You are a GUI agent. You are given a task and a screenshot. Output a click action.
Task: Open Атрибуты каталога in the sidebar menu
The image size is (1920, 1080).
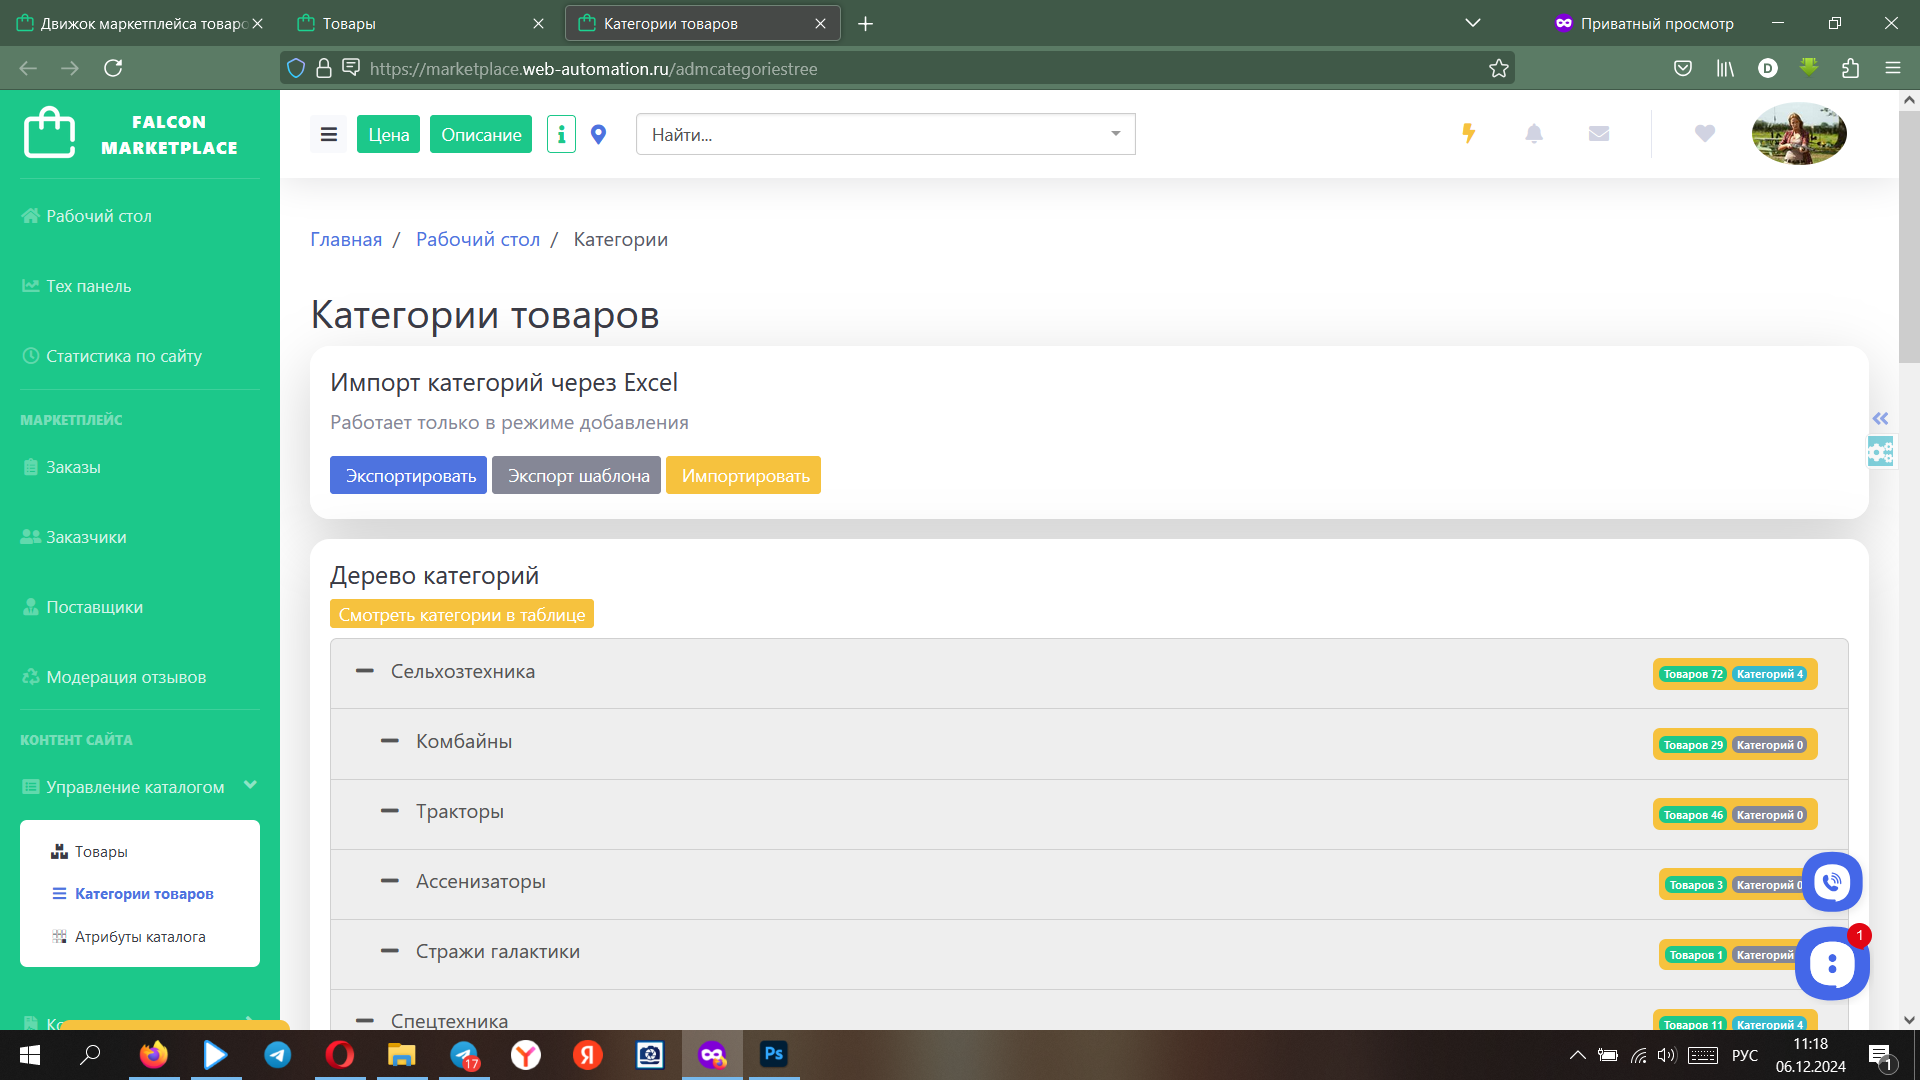(x=140, y=936)
